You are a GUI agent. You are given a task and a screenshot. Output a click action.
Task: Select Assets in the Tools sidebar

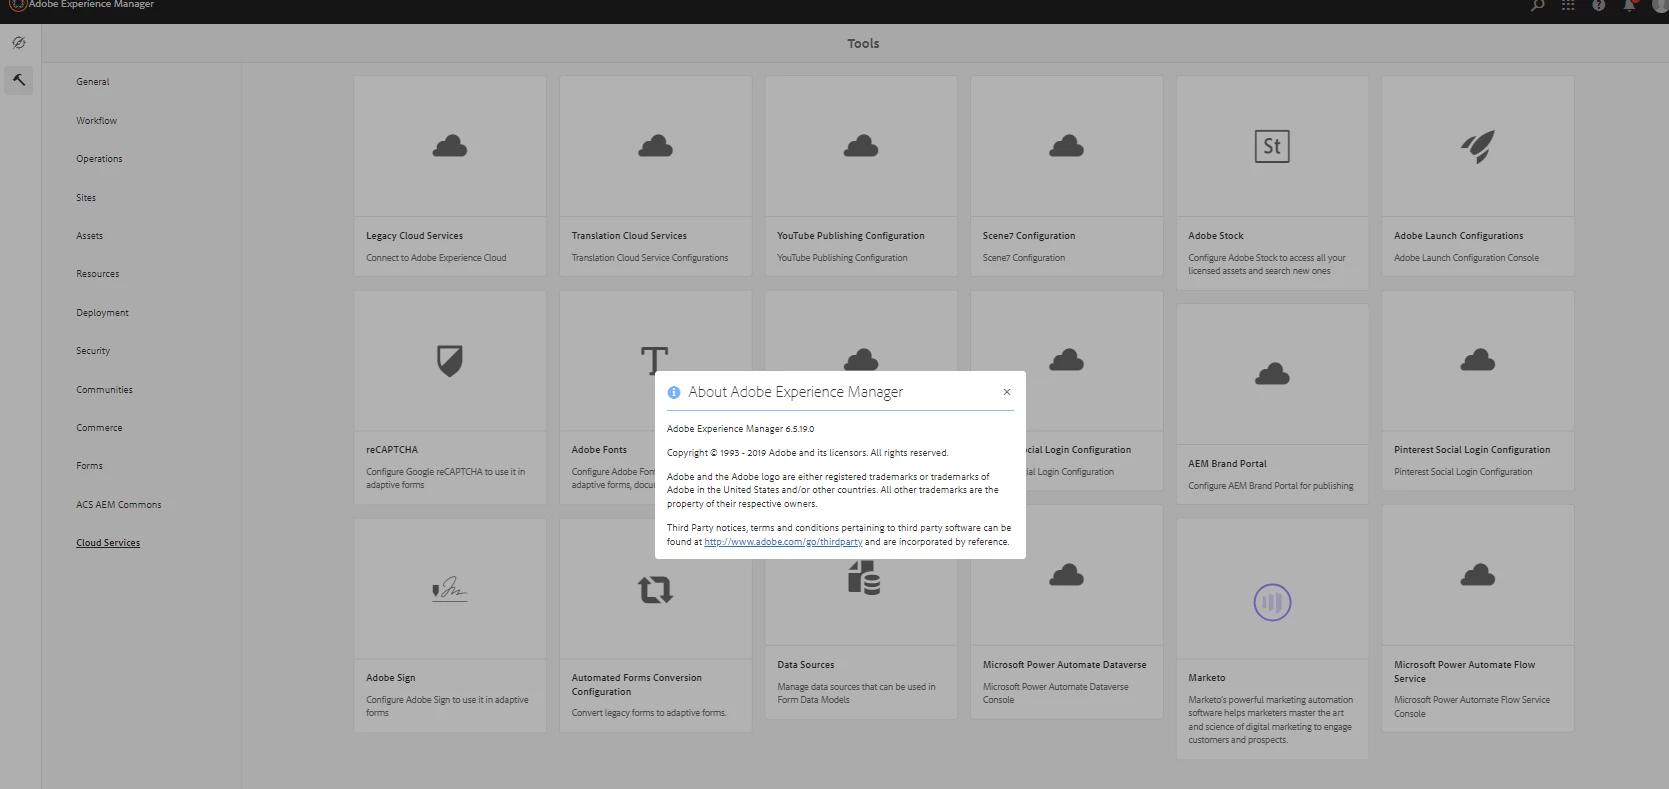[x=89, y=236]
